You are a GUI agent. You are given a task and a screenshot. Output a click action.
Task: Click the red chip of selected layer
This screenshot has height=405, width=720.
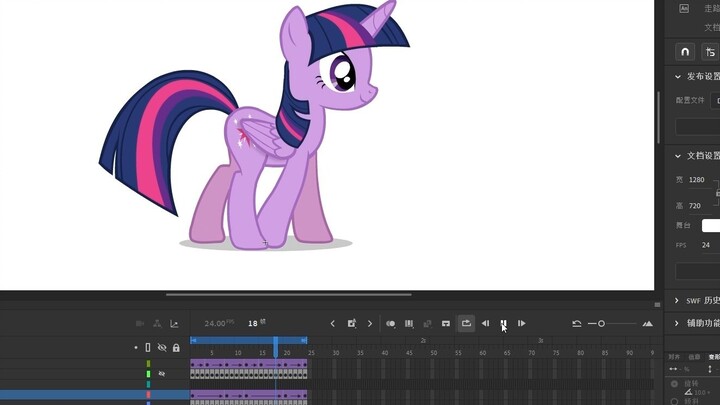point(148,394)
